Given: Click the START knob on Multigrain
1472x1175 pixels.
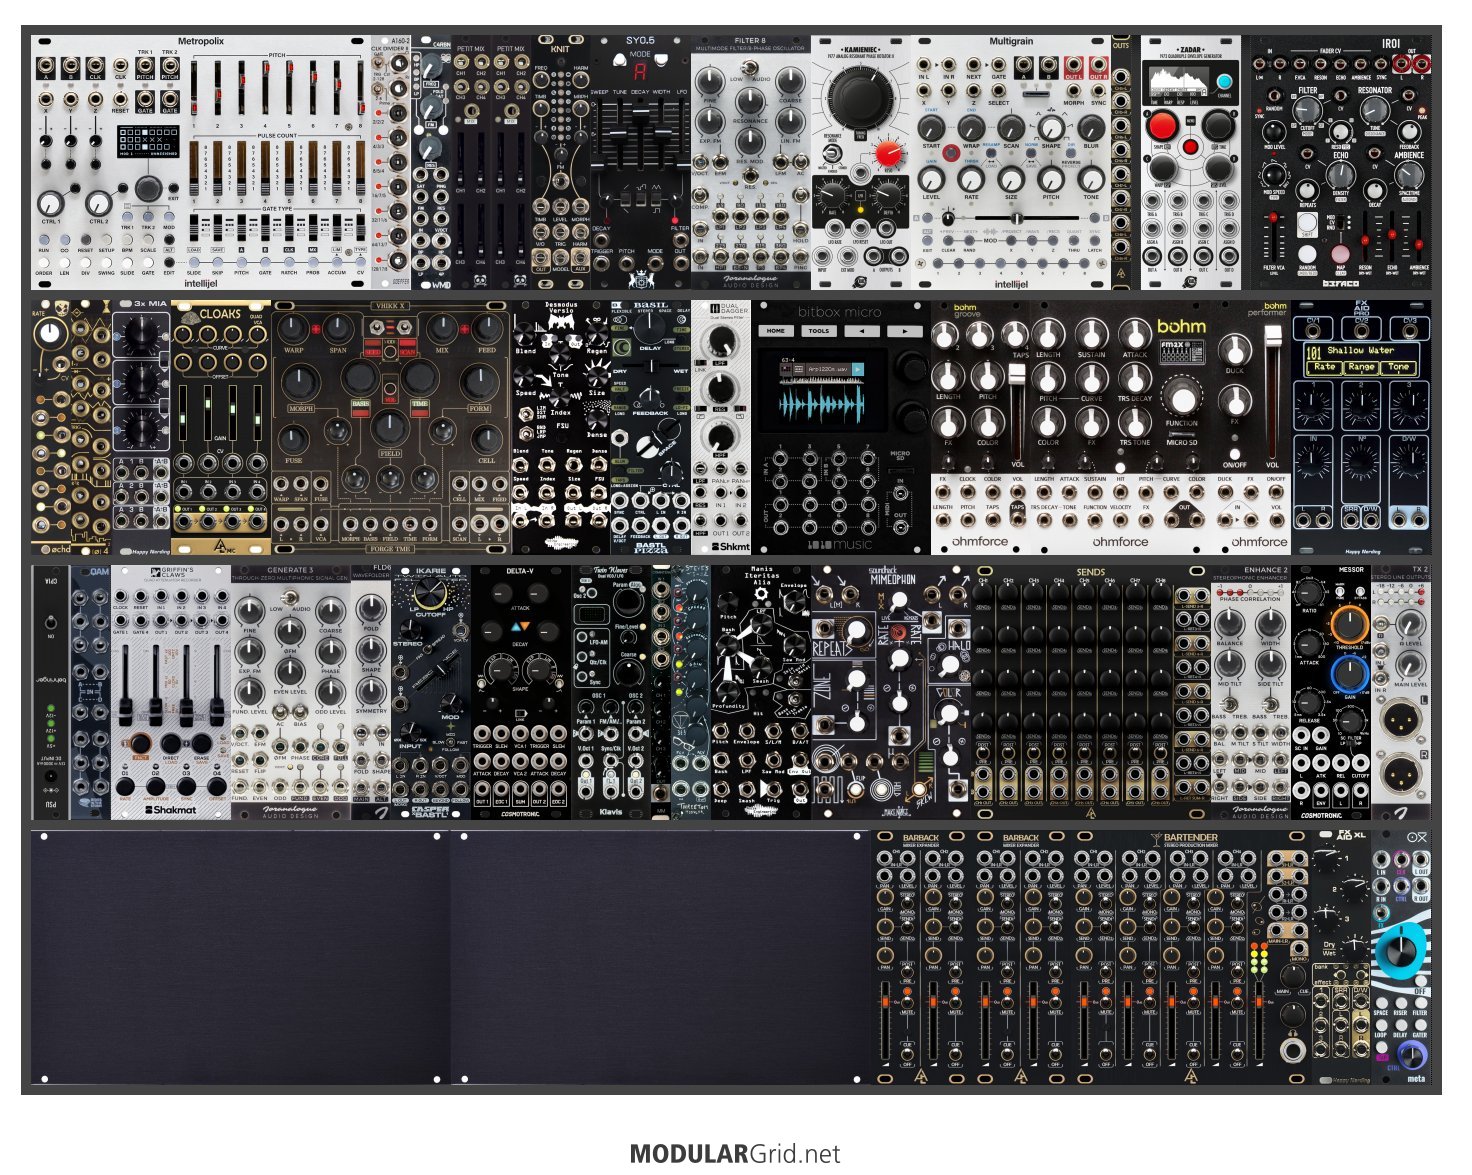Looking at the screenshot, I should (931, 128).
